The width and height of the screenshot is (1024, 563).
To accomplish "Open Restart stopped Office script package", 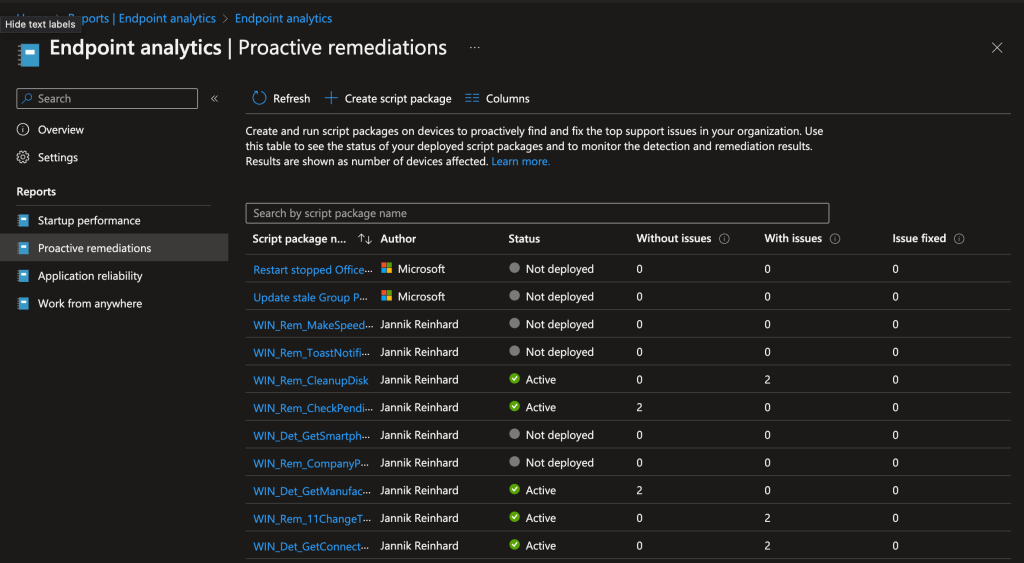I will (311, 269).
